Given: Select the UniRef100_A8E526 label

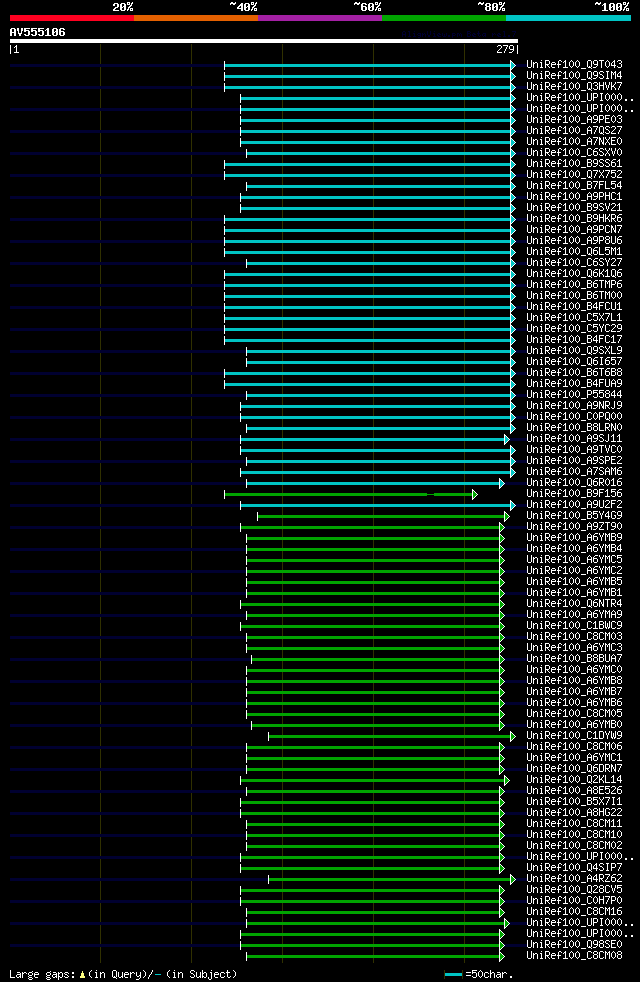Looking at the screenshot, I should coord(574,792).
